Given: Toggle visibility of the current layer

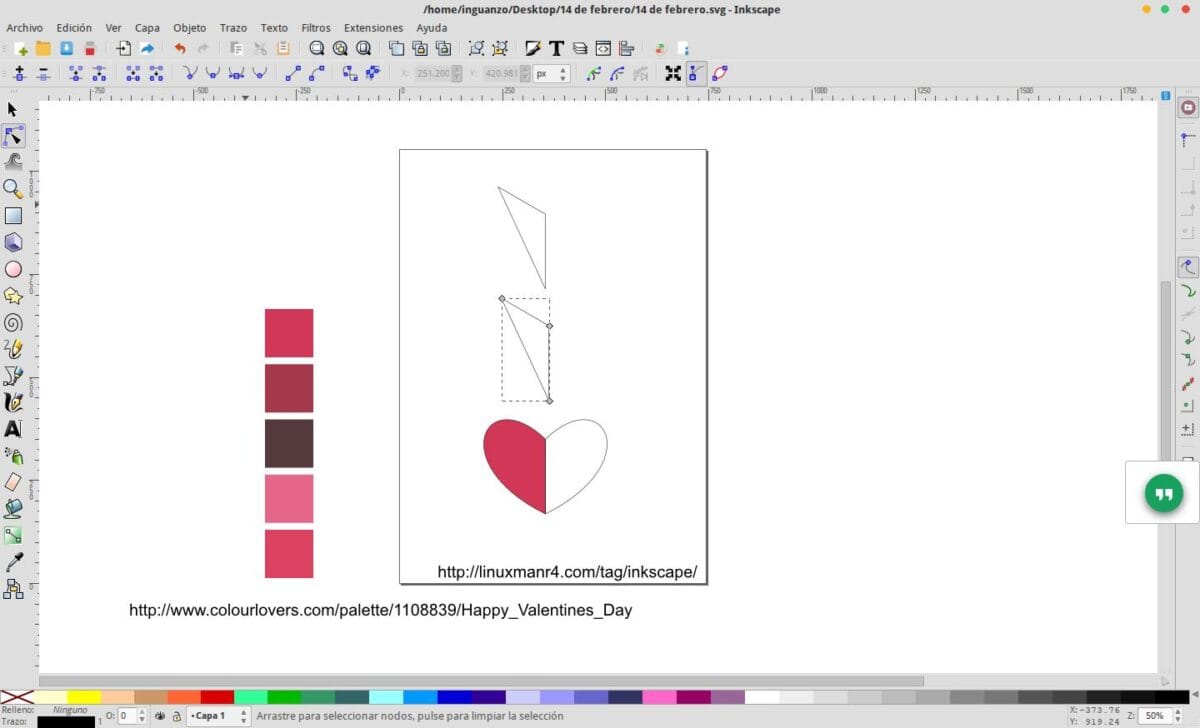Looking at the screenshot, I should [x=158, y=716].
